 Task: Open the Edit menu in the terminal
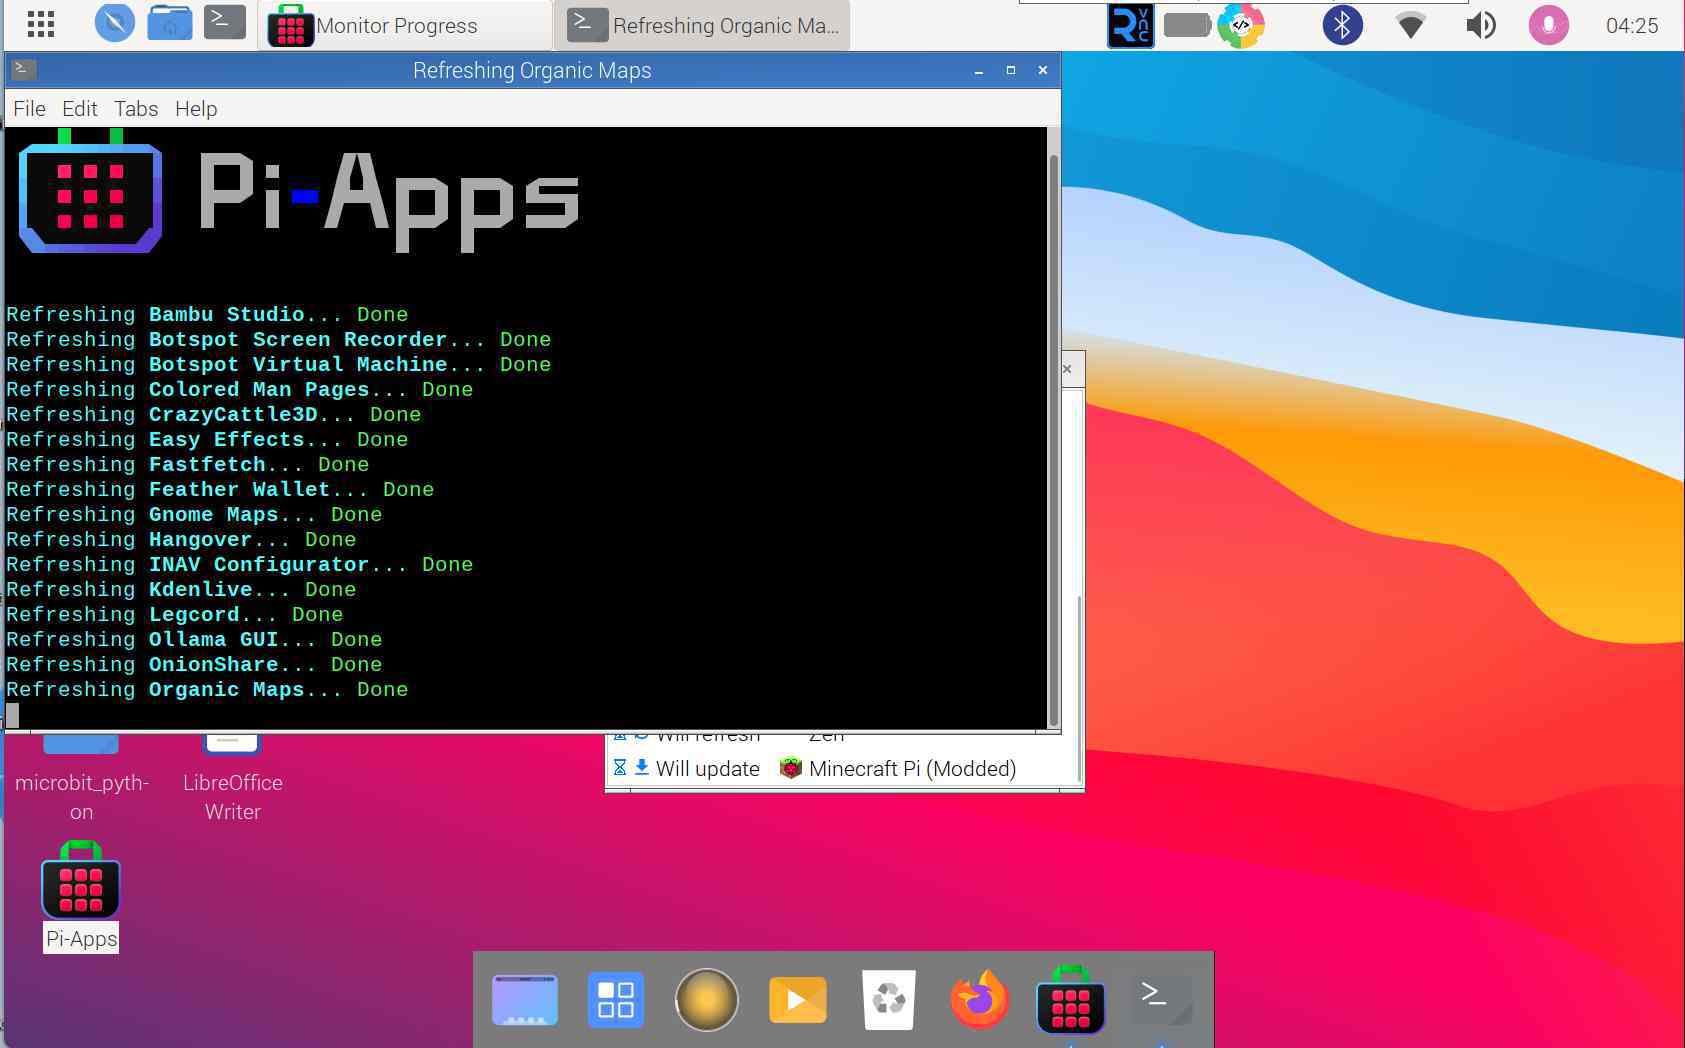tap(79, 108)
